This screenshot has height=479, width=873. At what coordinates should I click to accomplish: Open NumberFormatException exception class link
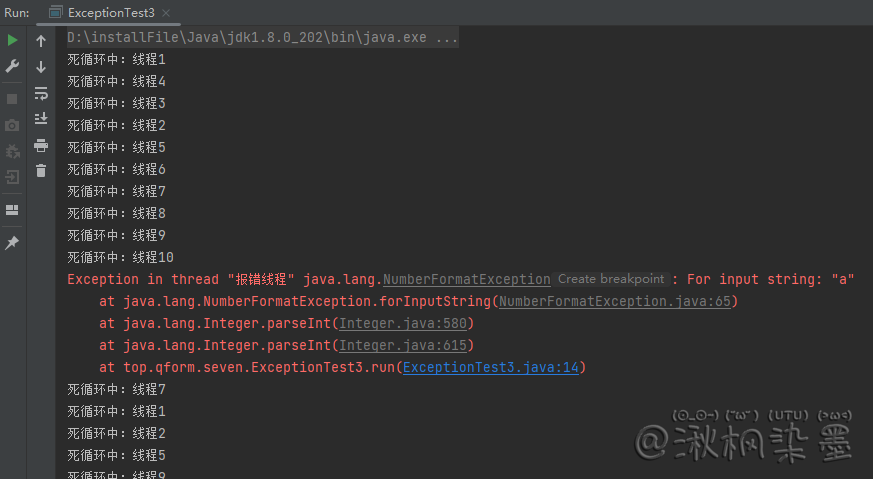point(466,280)
